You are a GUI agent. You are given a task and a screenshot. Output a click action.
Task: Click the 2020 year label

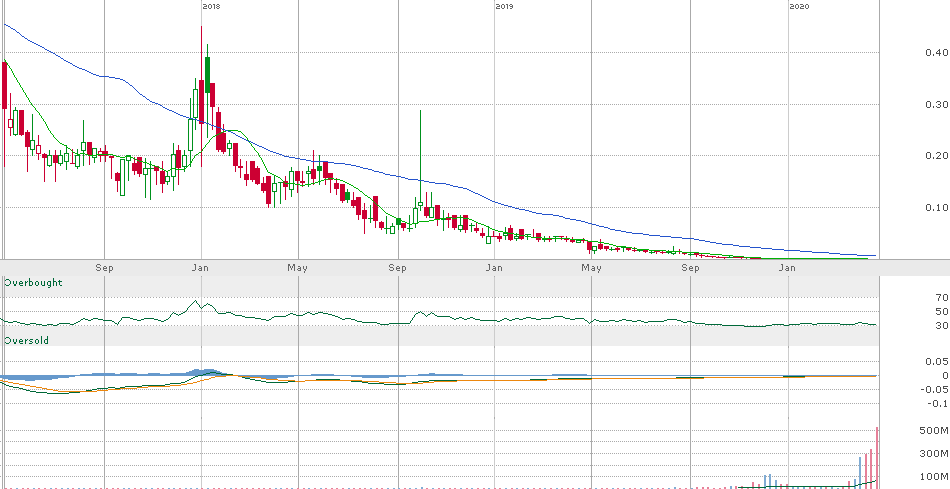click(799, 6)
